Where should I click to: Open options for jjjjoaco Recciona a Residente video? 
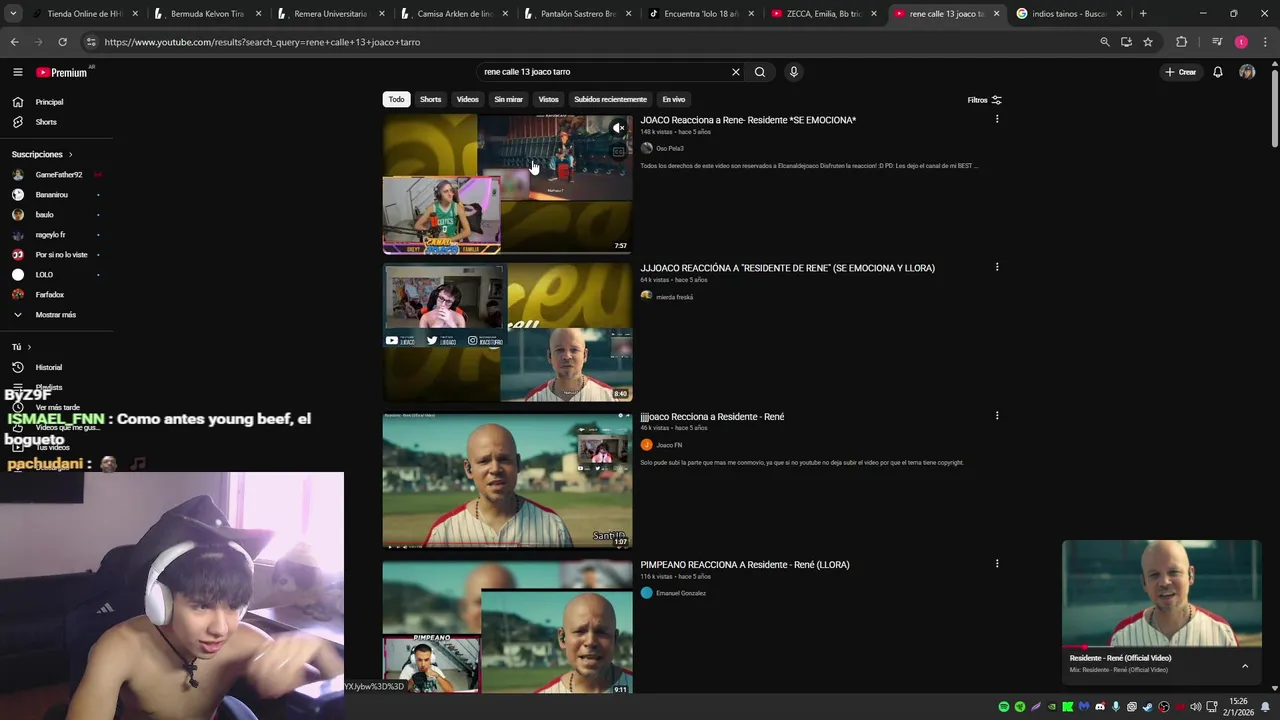point(997,415)
